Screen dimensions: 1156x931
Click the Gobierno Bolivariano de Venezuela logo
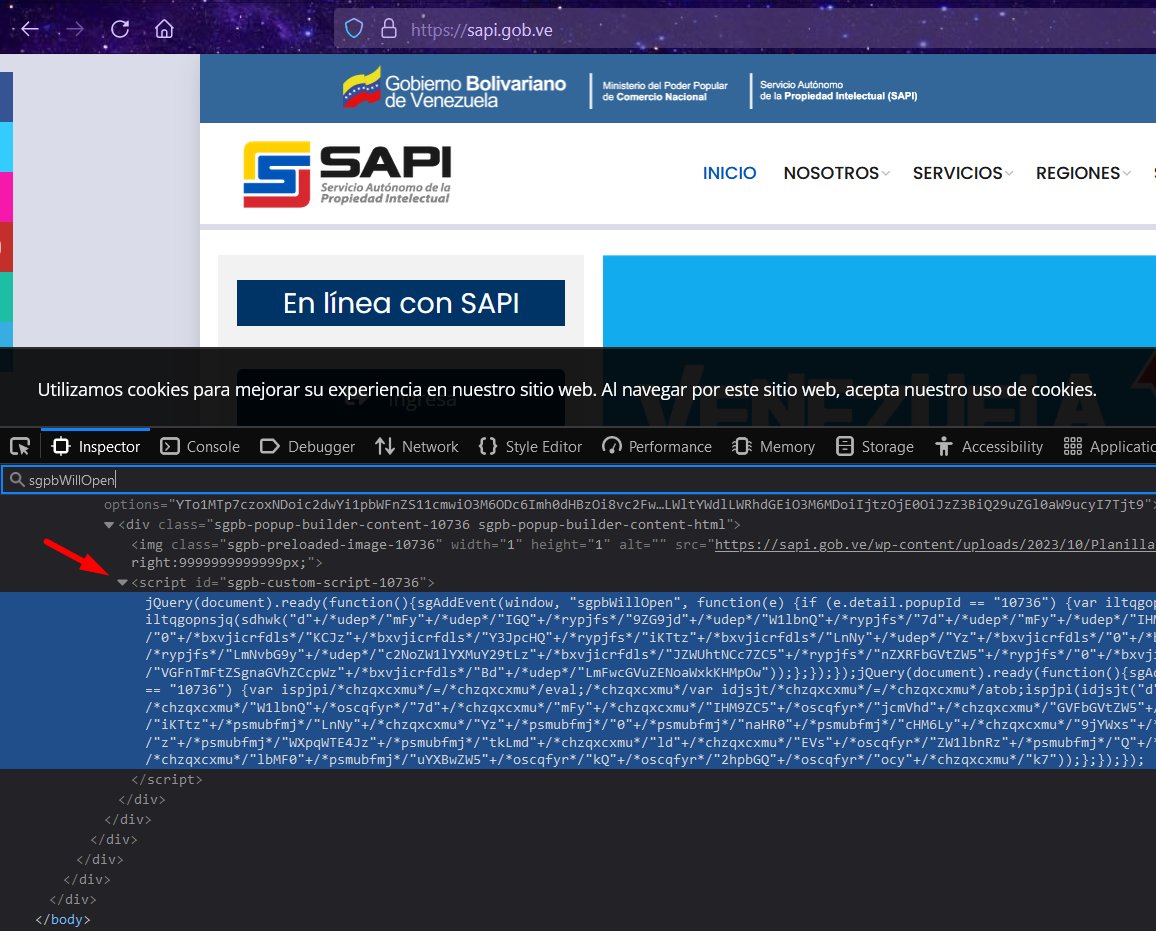(454, 88)
